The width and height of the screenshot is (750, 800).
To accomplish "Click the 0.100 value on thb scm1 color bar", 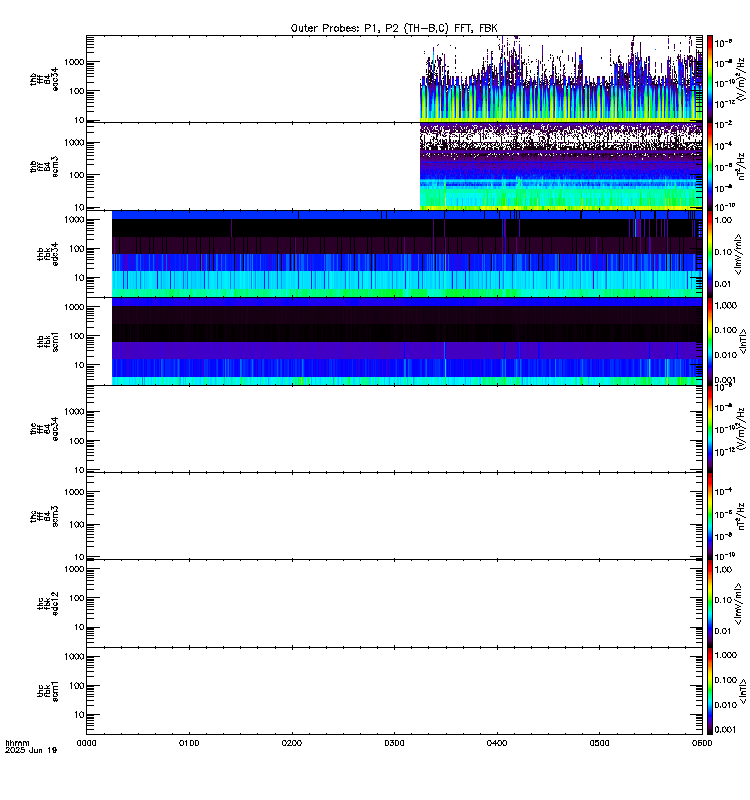I will click(x=726, y=330).
